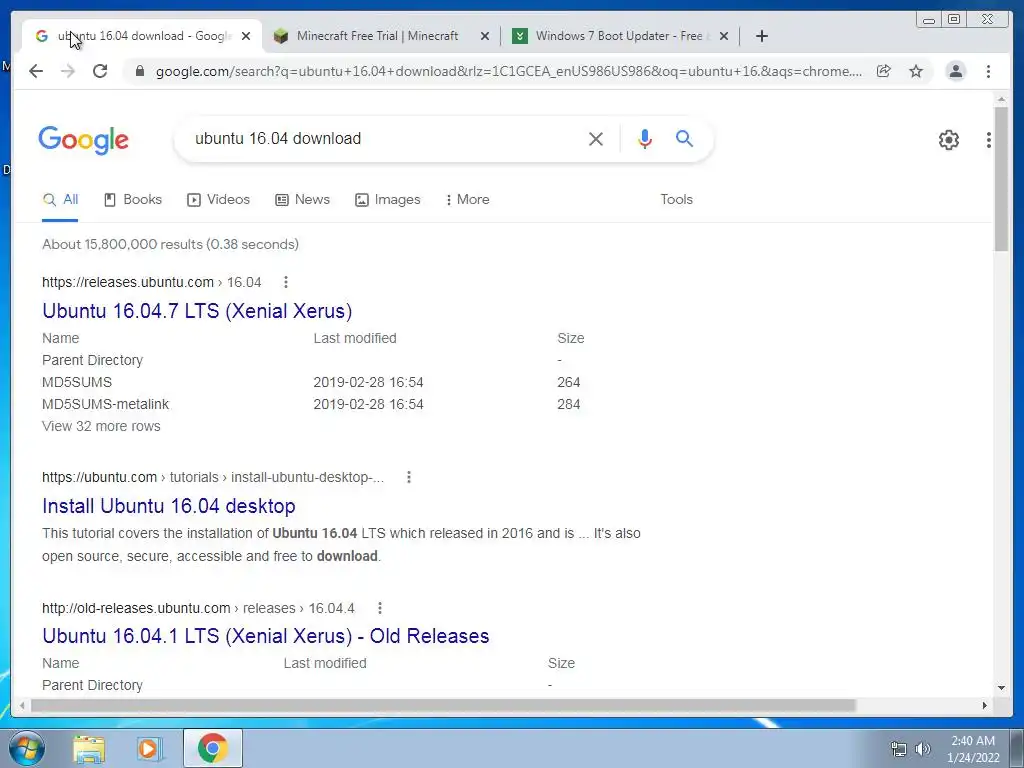View site information via padlock icon

(139, 71)
